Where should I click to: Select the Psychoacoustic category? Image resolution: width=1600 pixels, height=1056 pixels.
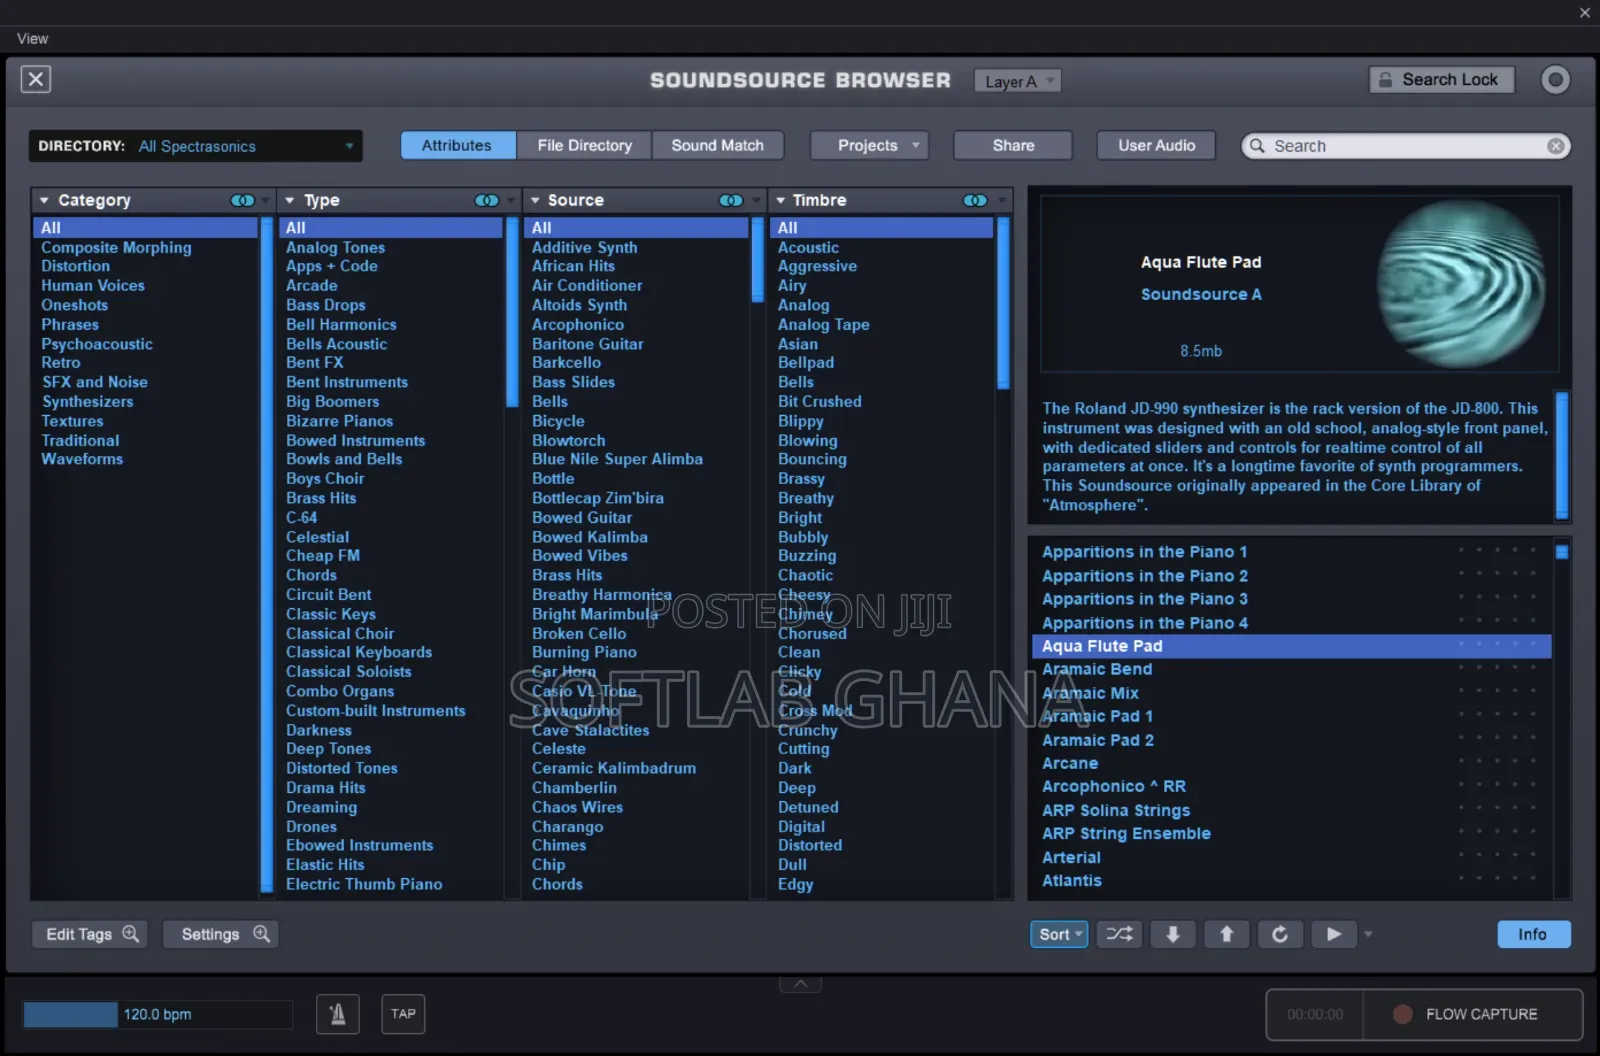coord(97,344)
